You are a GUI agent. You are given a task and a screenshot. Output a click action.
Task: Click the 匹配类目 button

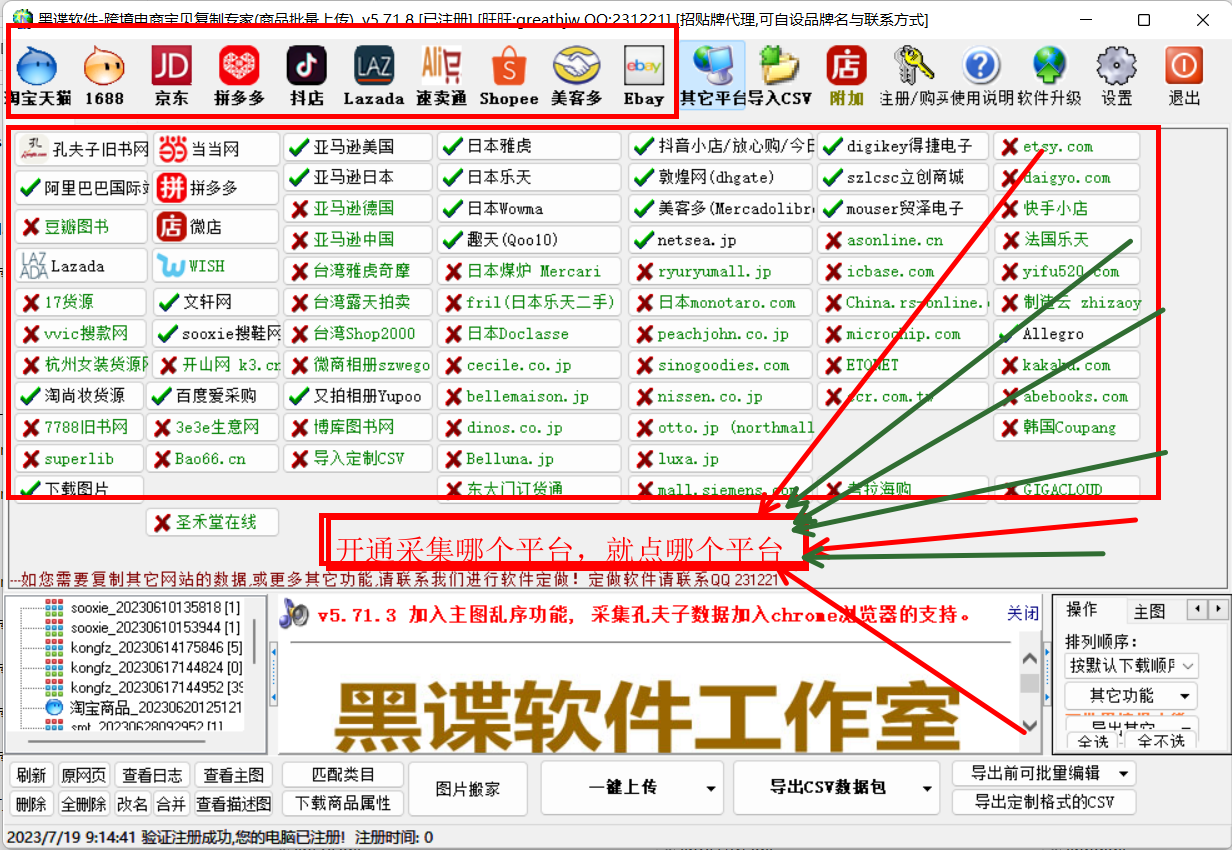point(343,775)
